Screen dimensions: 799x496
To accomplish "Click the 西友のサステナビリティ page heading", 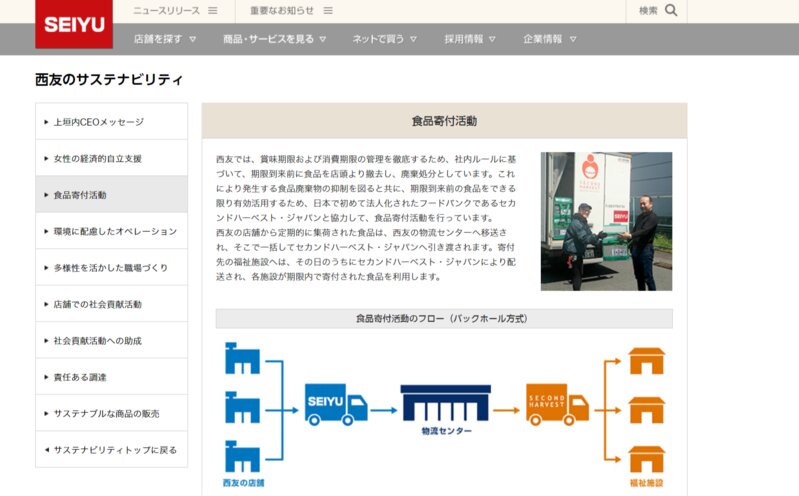I will click(109, 80).
